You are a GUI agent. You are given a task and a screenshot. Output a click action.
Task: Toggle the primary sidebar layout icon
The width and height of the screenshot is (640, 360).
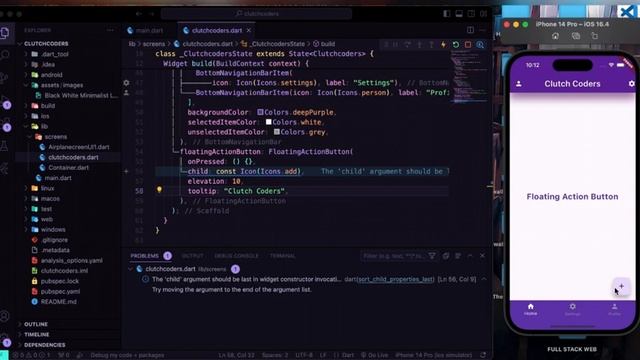pos(447,13)
